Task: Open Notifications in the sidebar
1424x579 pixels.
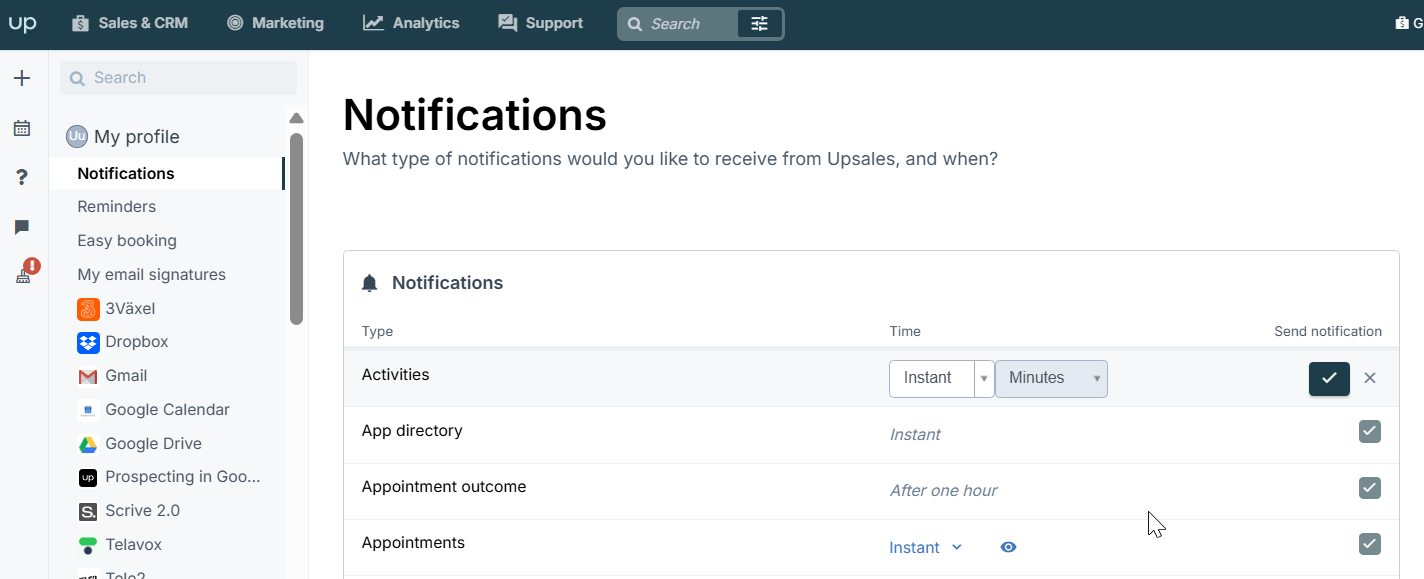Action: point(167,173)
